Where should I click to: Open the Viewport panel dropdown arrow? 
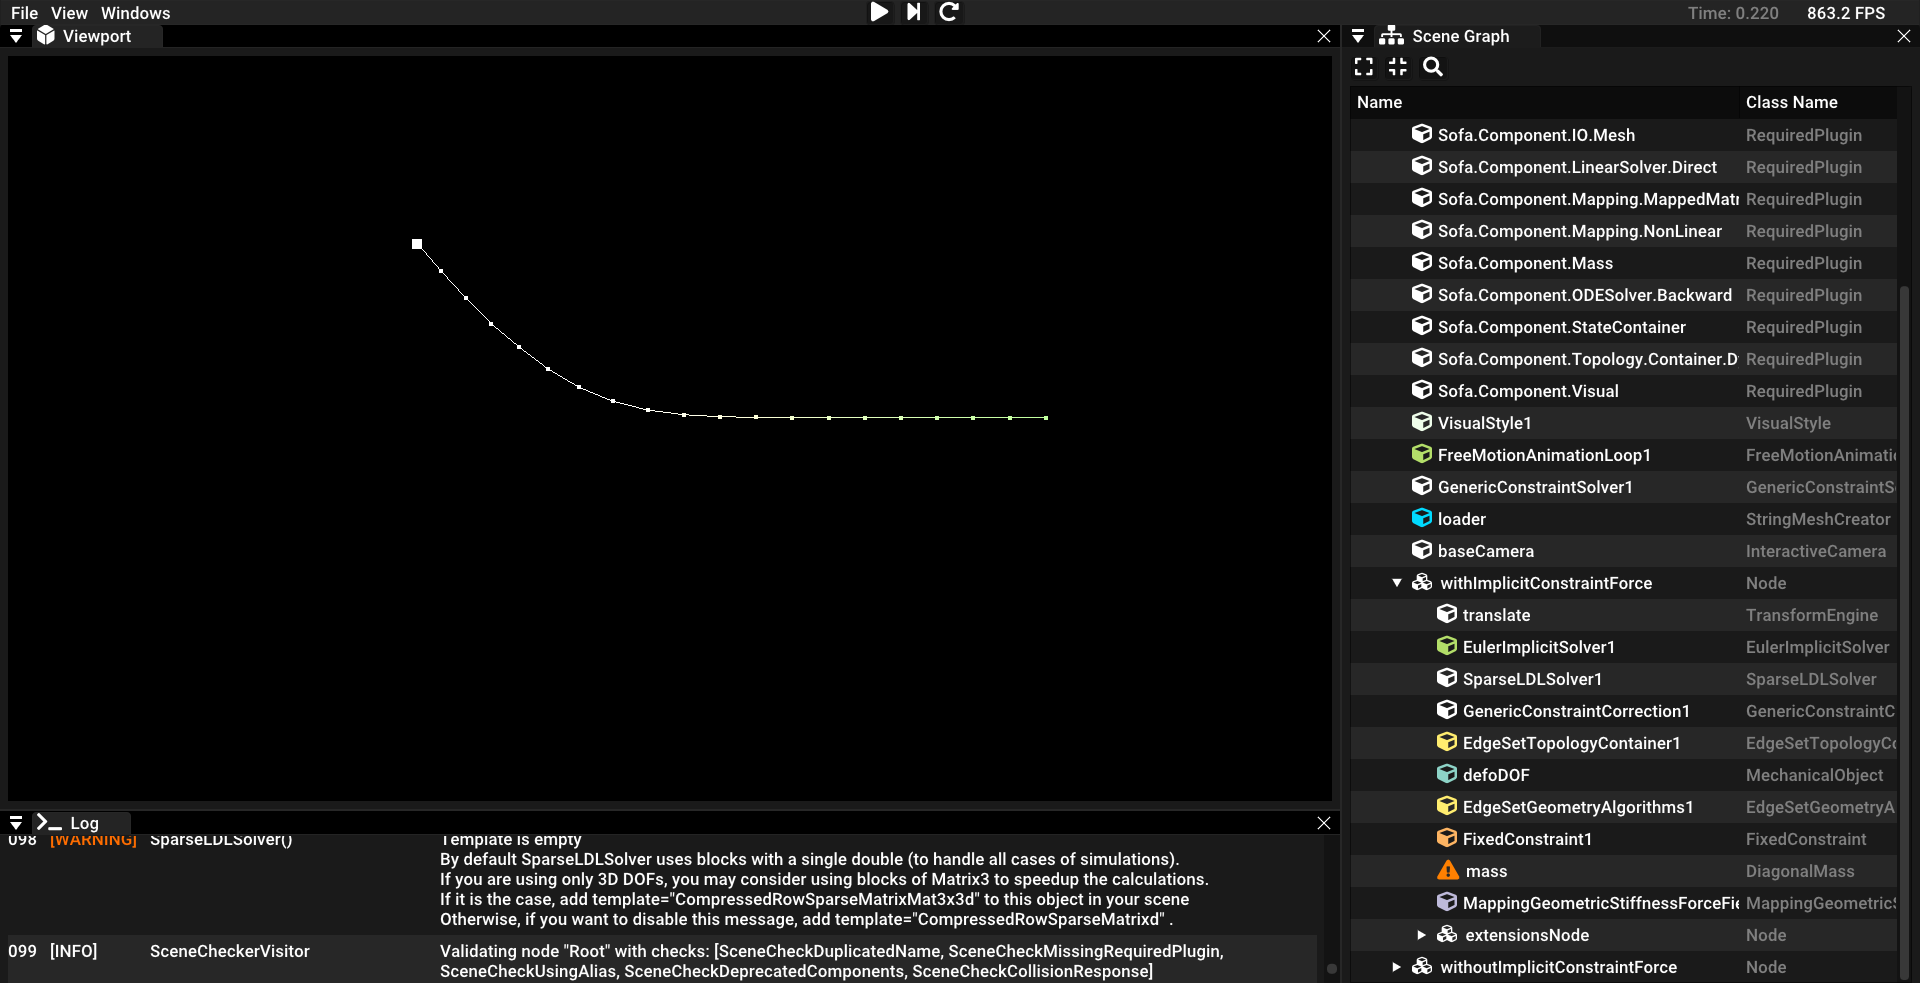tap(16, 36)
